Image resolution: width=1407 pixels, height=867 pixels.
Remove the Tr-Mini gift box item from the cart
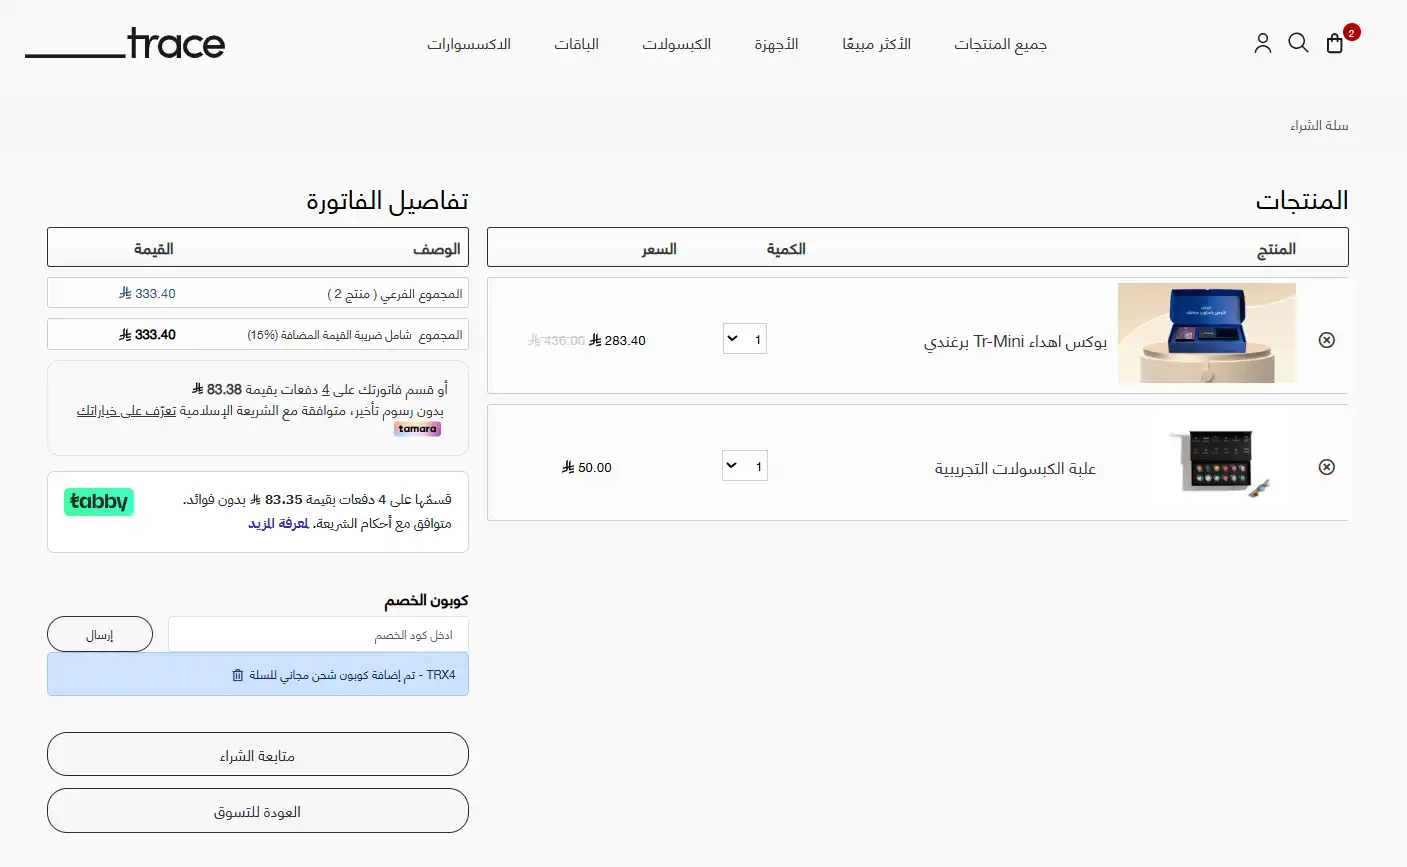(x=1327, y=340)
